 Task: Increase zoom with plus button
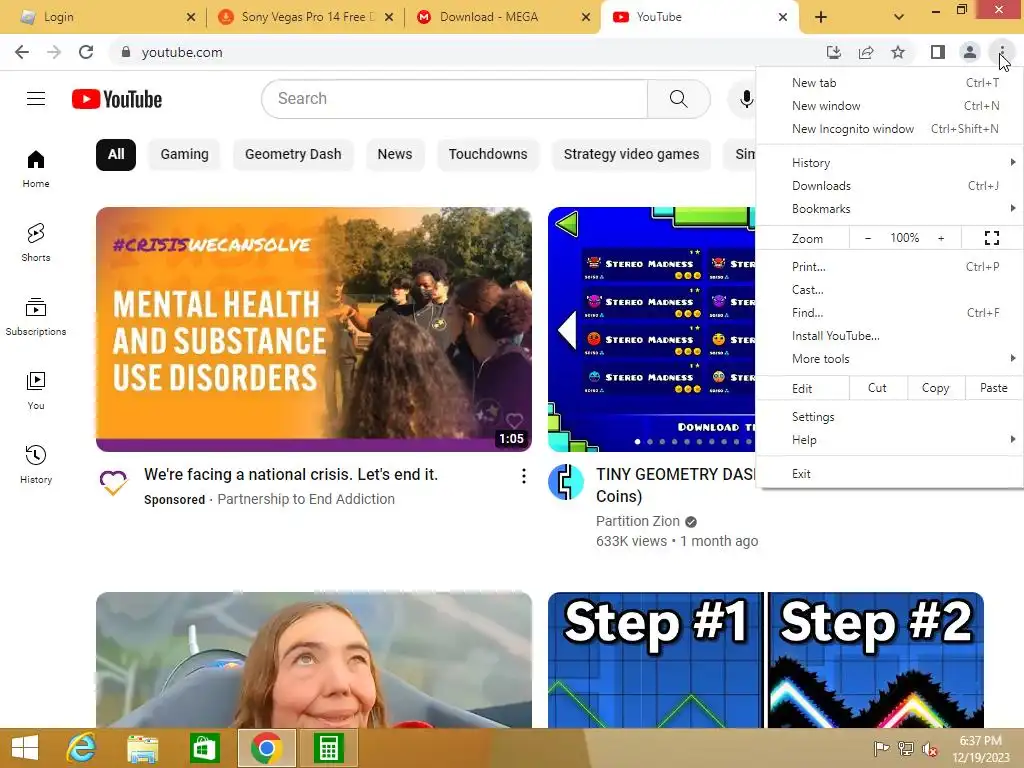pos(941,238)
